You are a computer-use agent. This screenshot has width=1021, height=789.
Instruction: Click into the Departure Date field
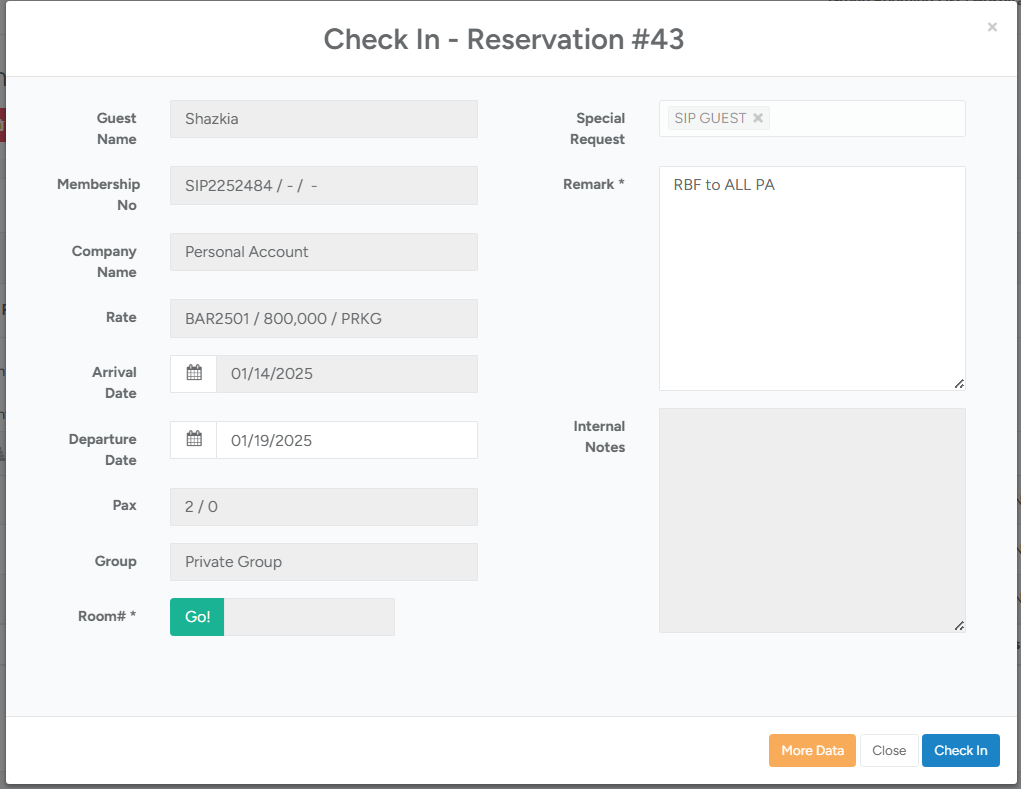coord(346,440)
